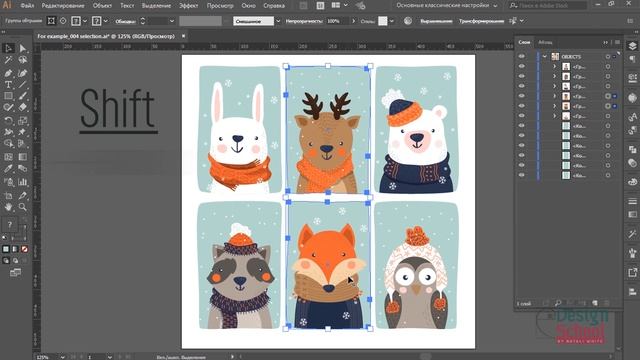Screen dimensions: 640x360
Task: Click the Fill/Stroke question-mark box in left toolbar
Action: pos(10,224)
